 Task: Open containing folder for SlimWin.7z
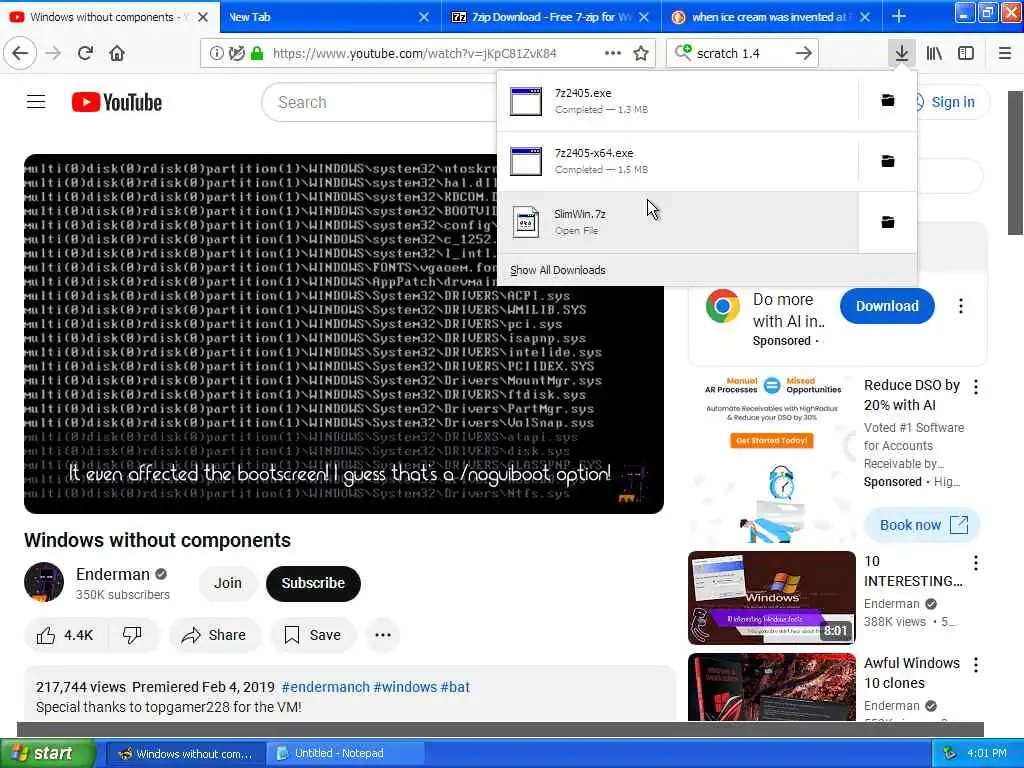point(888,222)
